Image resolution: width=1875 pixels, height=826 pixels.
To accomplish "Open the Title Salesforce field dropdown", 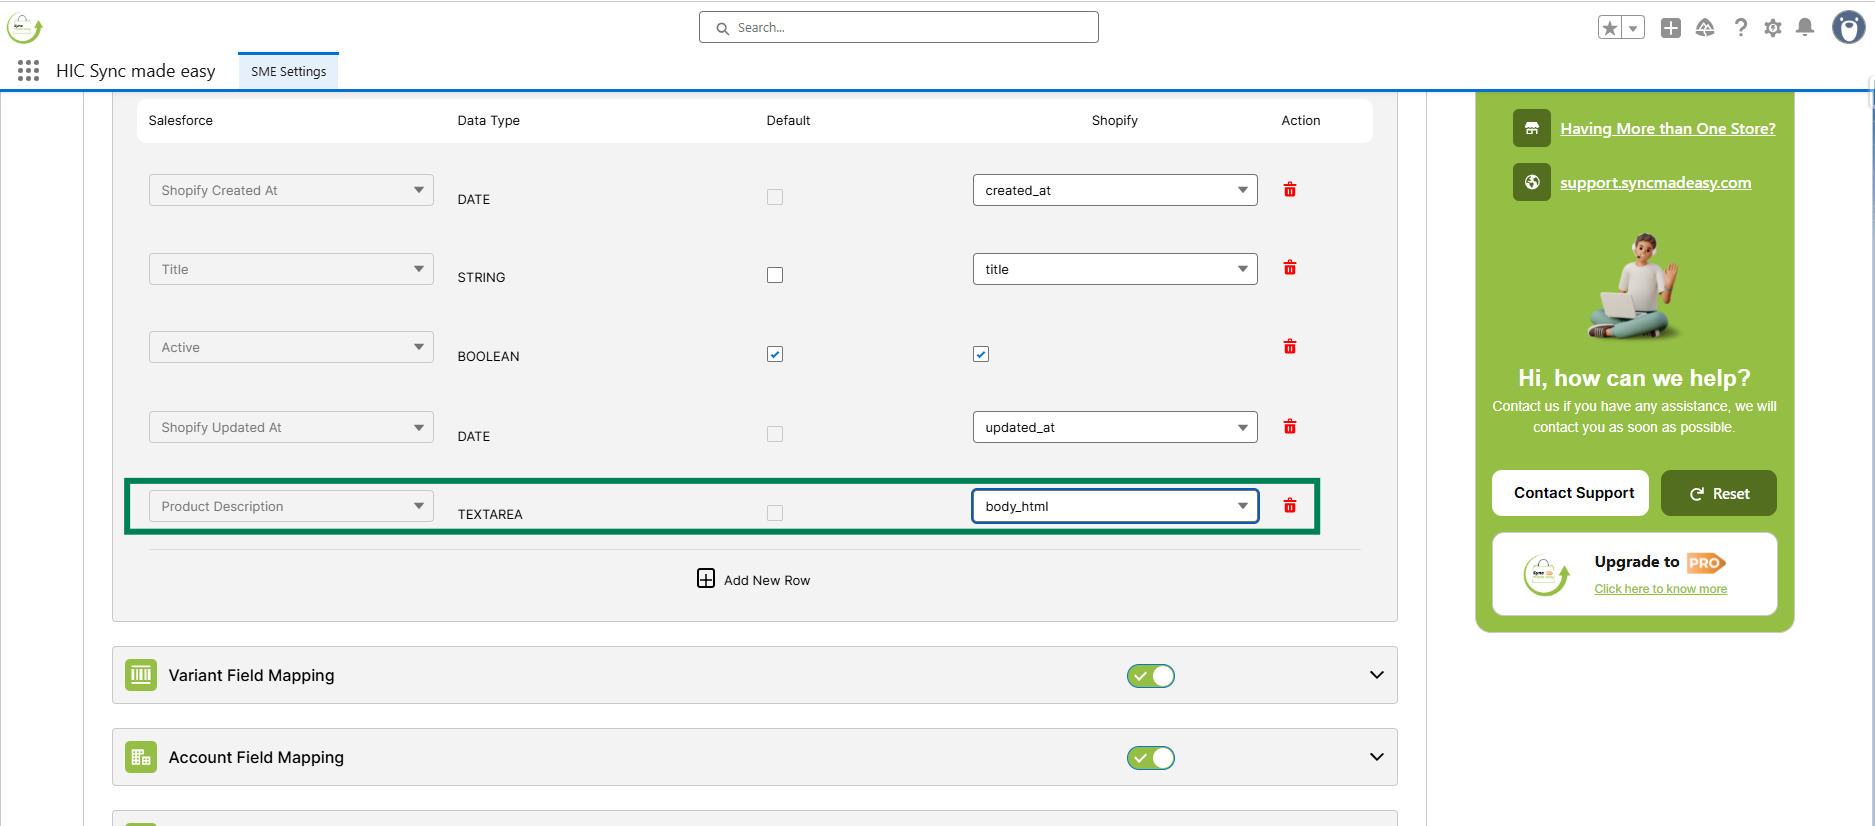I will coord(291,269).
